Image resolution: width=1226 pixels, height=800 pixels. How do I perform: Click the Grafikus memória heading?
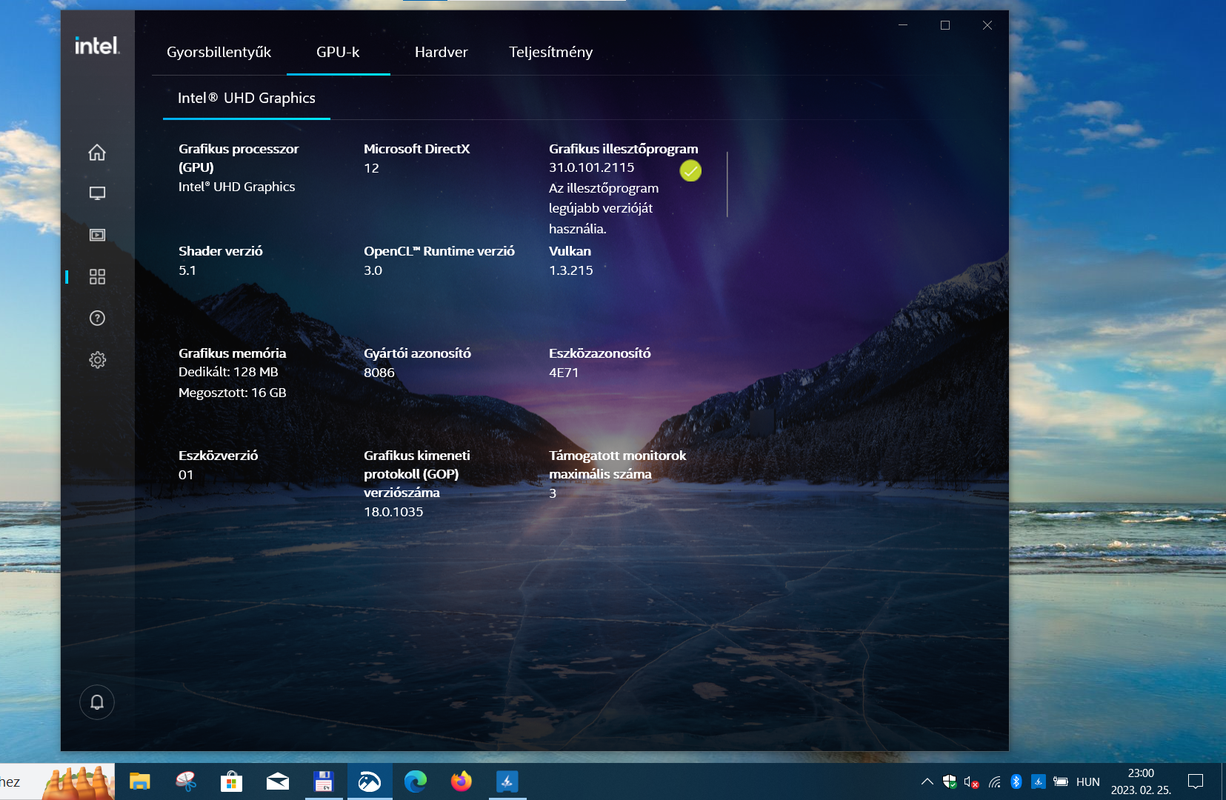232,353
